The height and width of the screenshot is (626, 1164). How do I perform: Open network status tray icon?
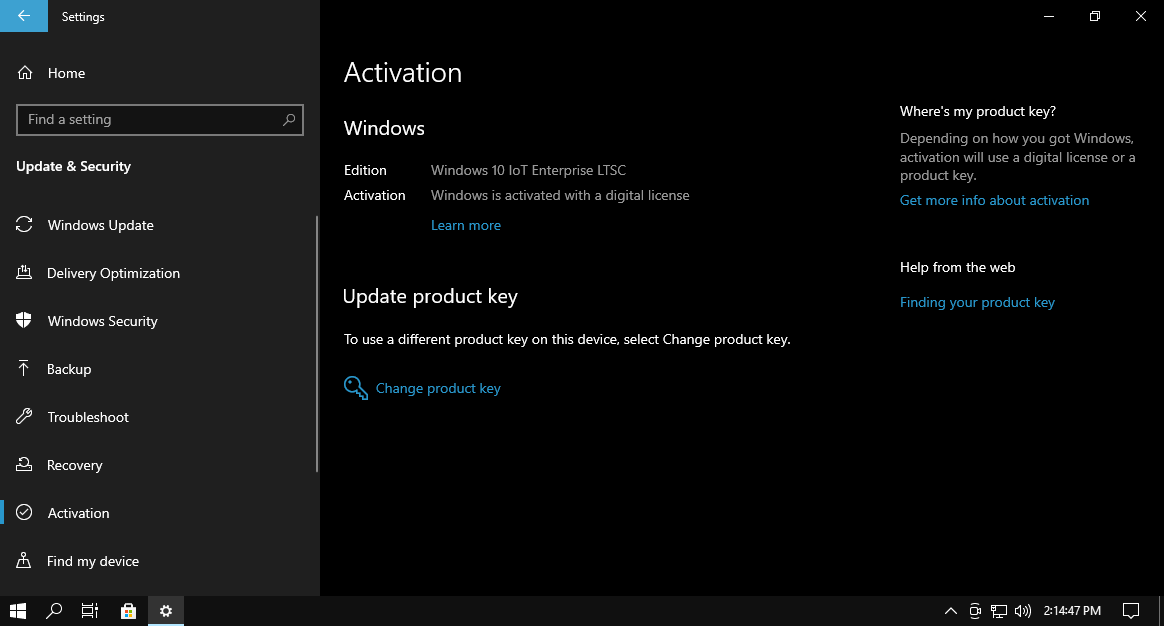pyautogui.click(x=999, y=611)
